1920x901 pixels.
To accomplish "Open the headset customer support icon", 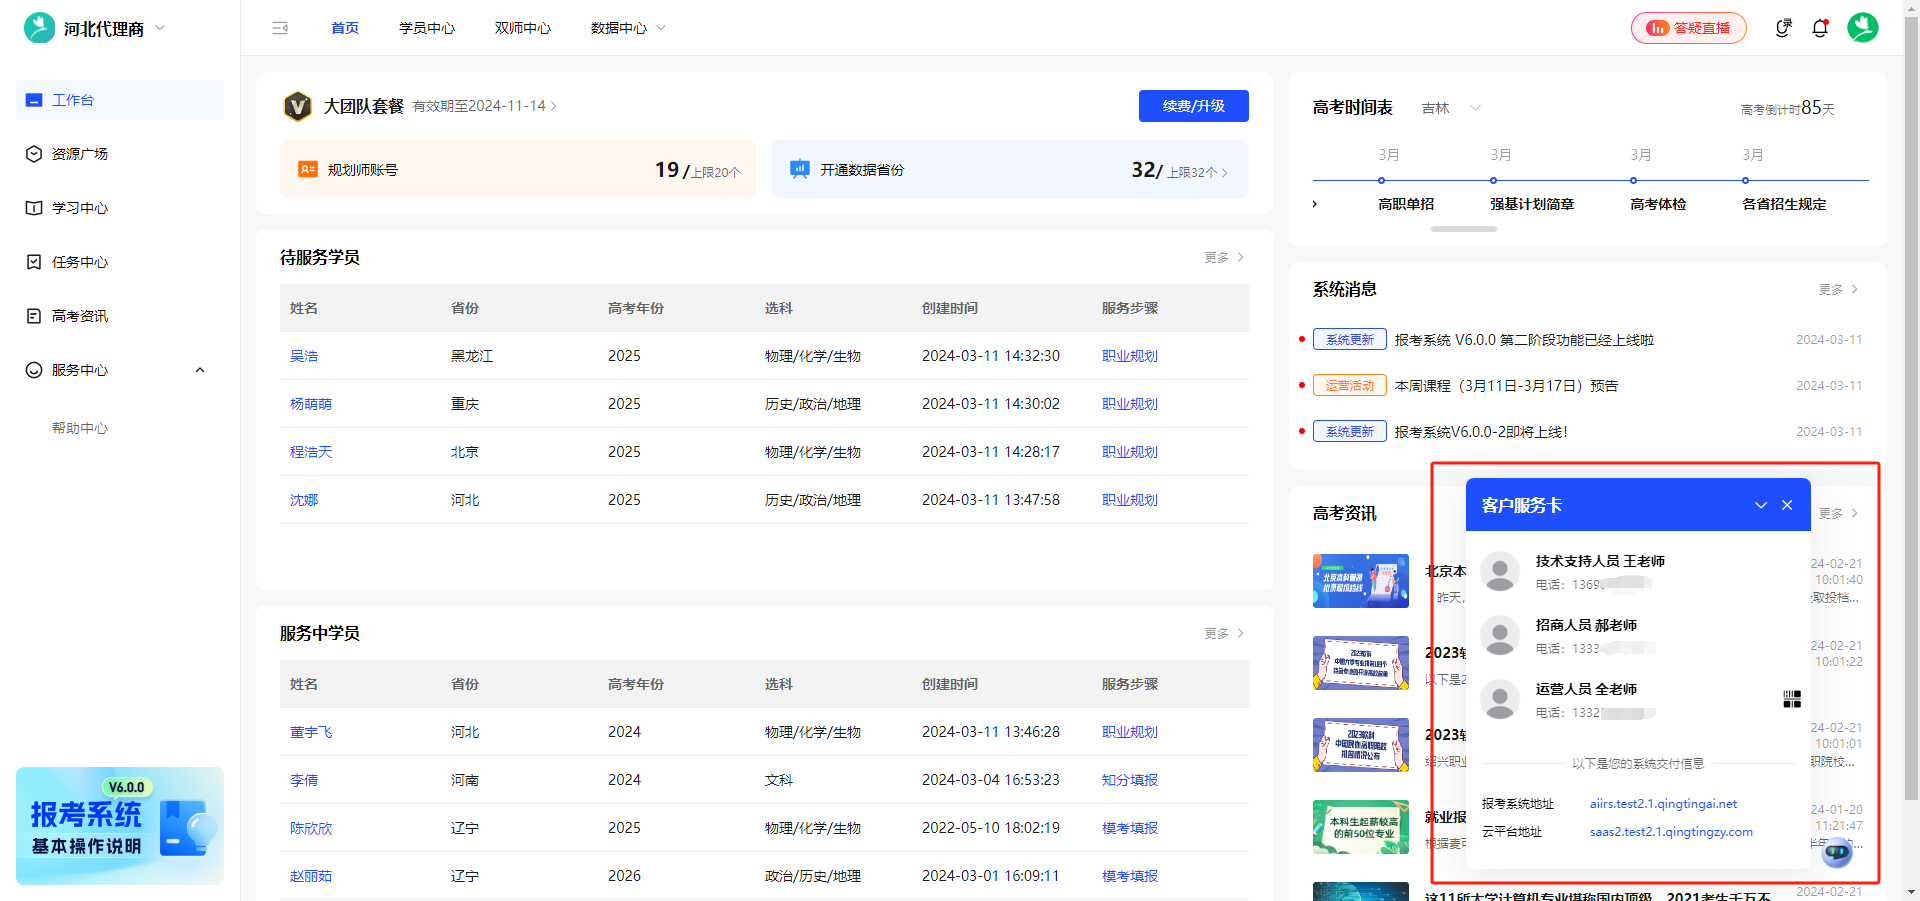I will 1783,28.
